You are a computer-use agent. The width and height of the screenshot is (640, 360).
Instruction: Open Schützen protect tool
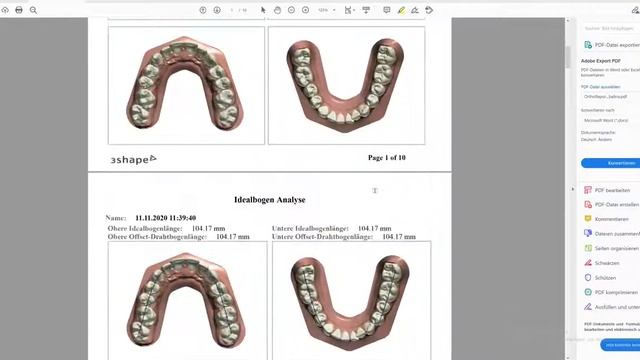click(600, 278)
